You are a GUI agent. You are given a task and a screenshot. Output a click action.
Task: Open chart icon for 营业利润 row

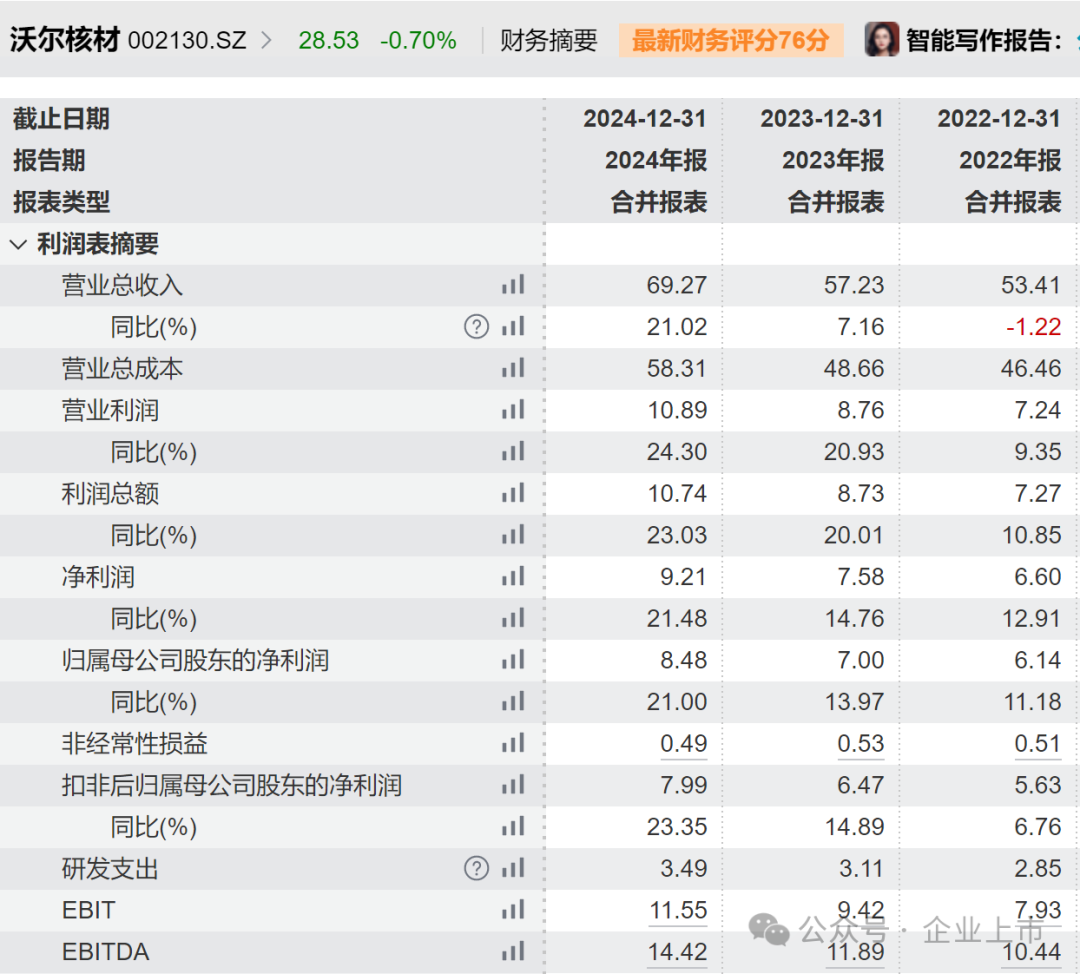click(513, 410)
